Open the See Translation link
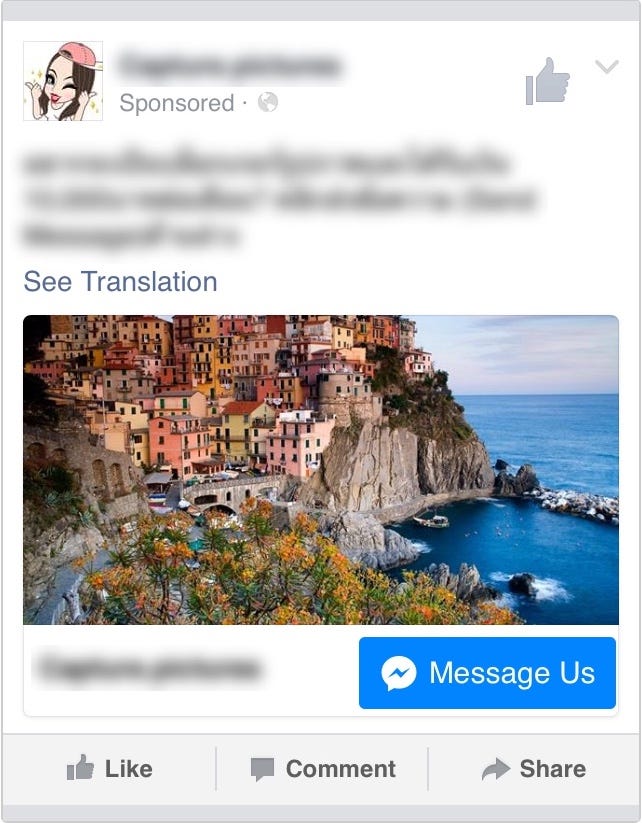642x823 pixels. [x=120, y=281]
